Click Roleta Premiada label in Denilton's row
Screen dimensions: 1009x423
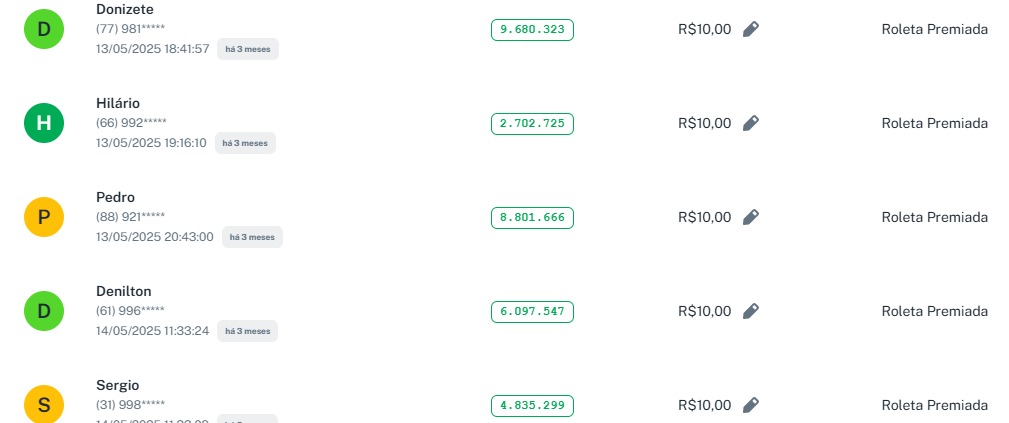[934, 311]
